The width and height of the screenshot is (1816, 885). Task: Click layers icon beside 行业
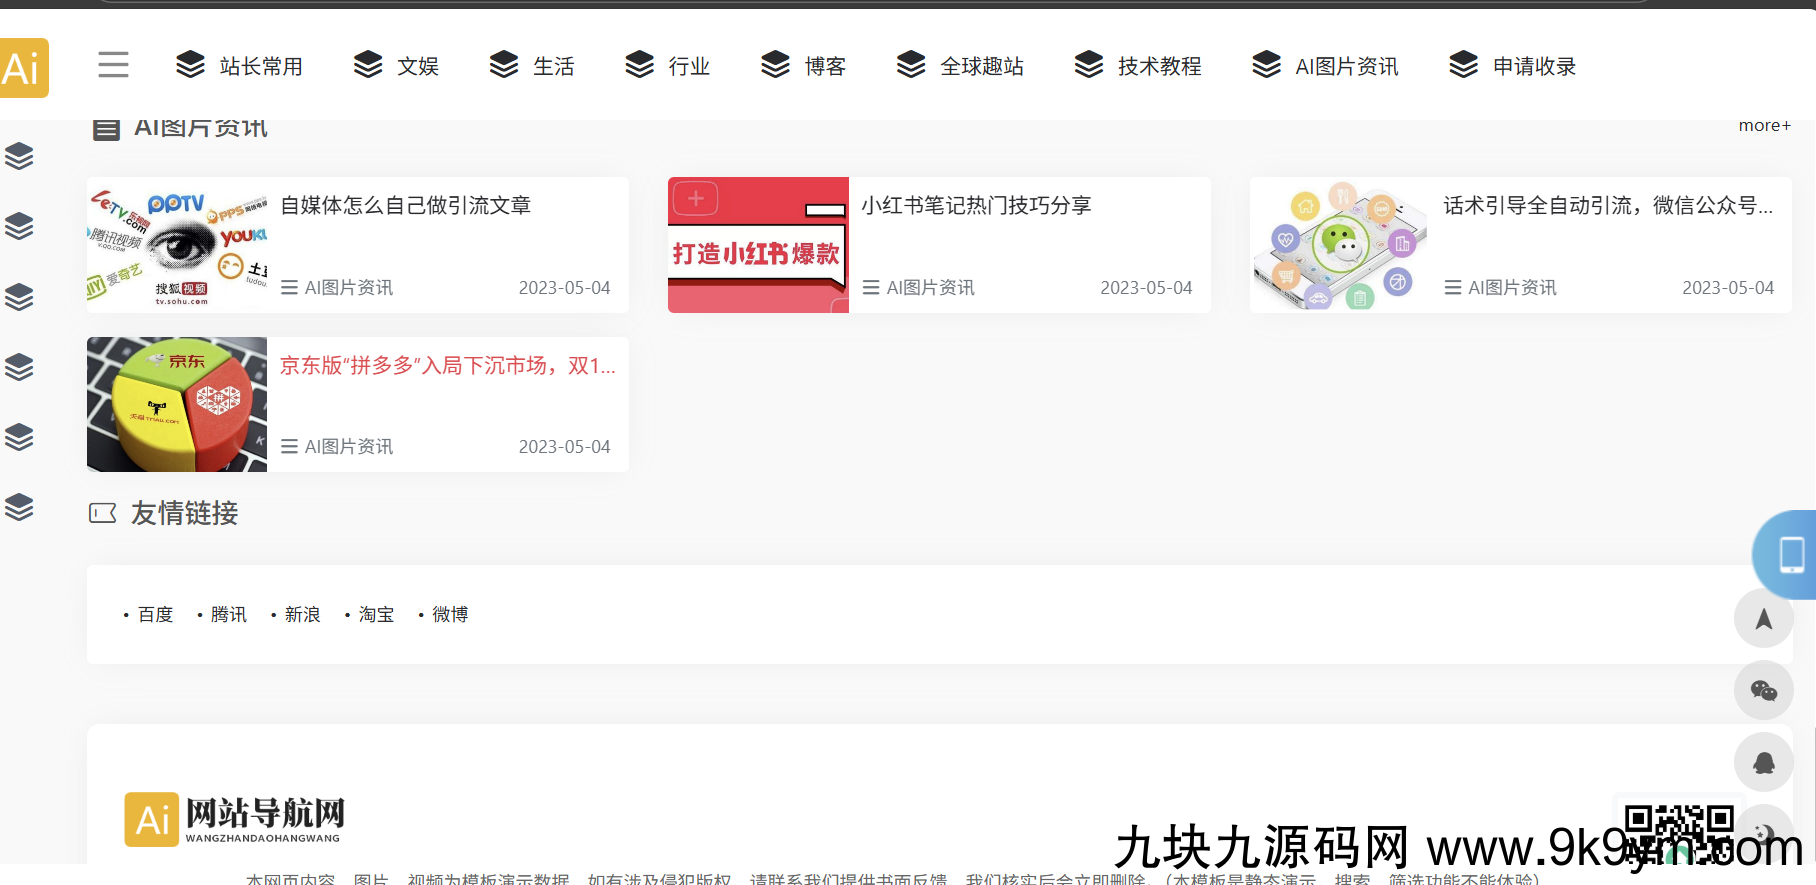click(639, 64)
